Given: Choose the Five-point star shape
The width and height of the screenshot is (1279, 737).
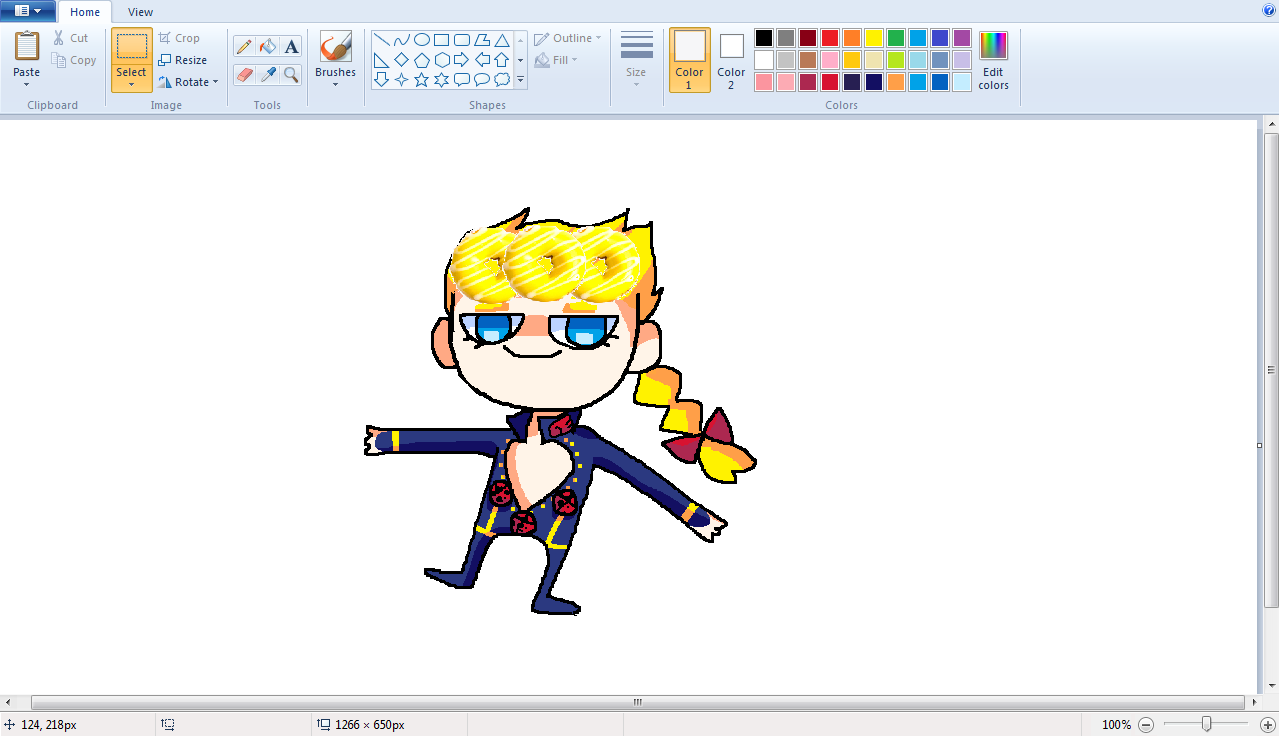Looking at the screenshot, I should pyautogui.click(x=422, y=79).
